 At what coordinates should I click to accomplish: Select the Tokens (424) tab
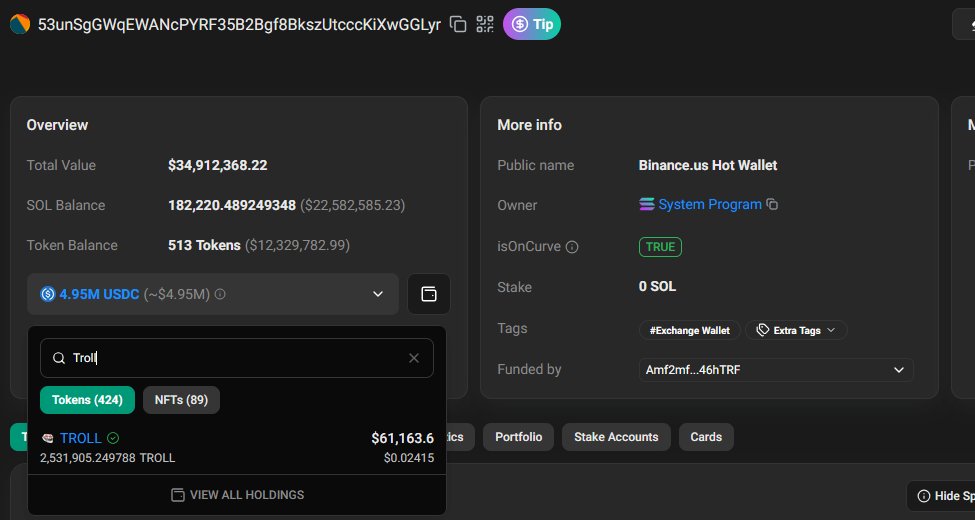pos(87,400)
